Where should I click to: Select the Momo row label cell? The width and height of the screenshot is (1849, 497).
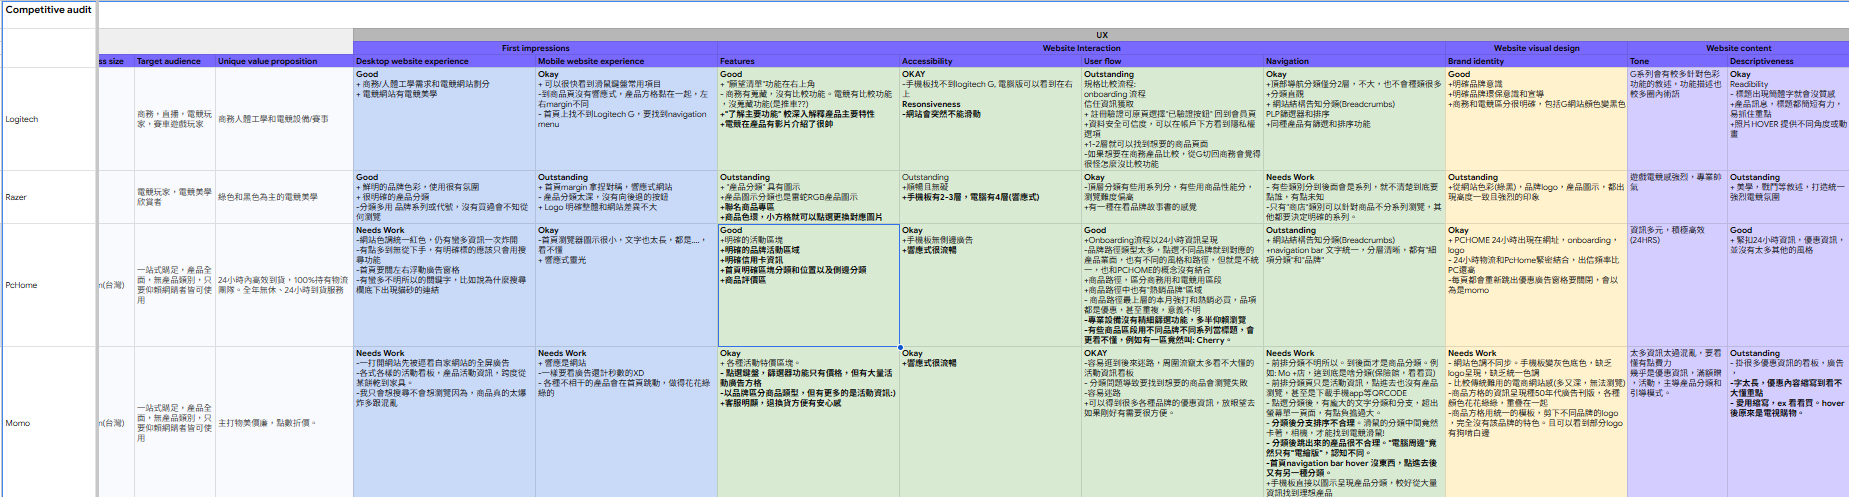click(x=48, y=423)
